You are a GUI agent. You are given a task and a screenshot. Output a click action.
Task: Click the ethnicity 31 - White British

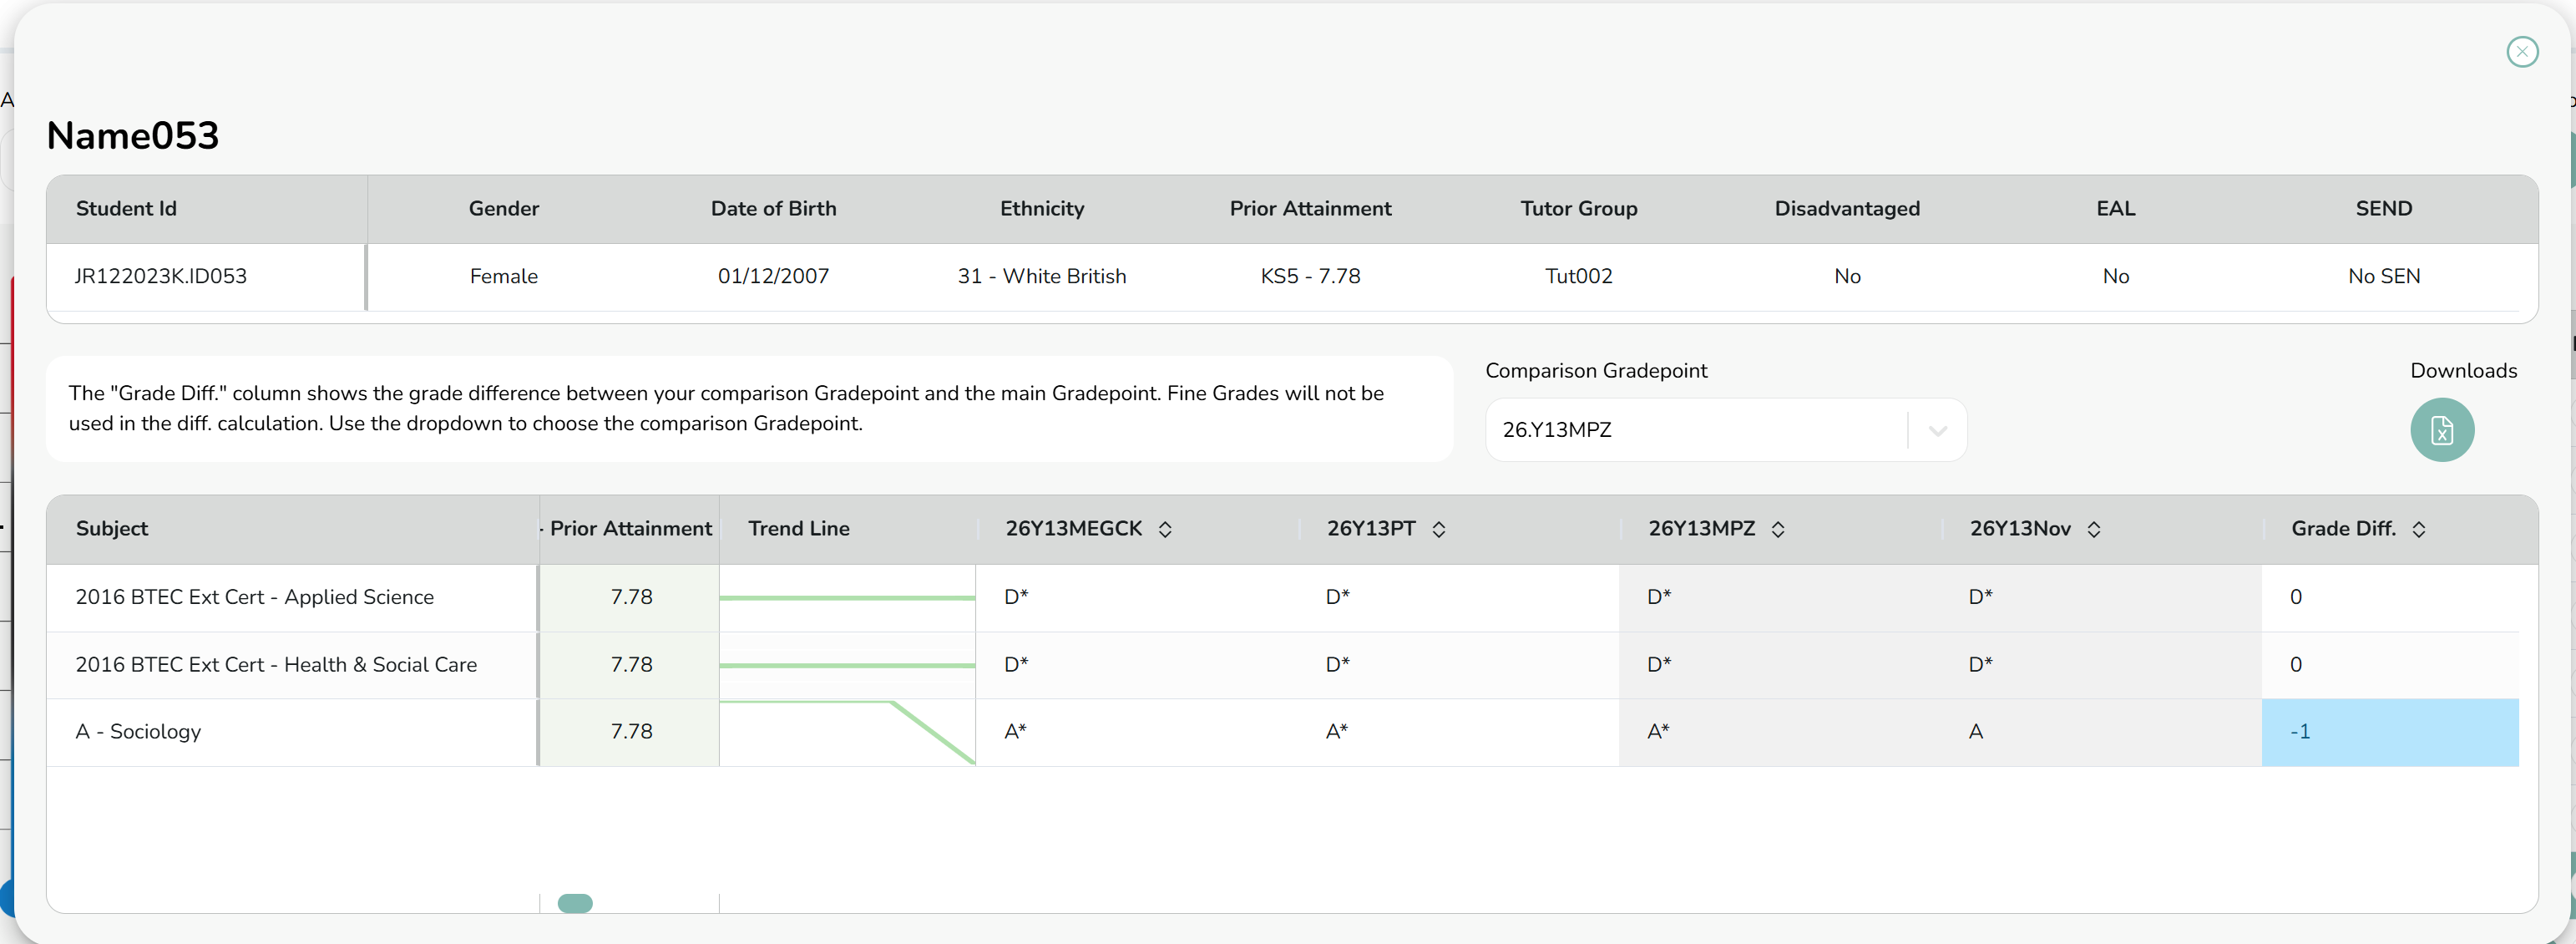coord(1041,277)
